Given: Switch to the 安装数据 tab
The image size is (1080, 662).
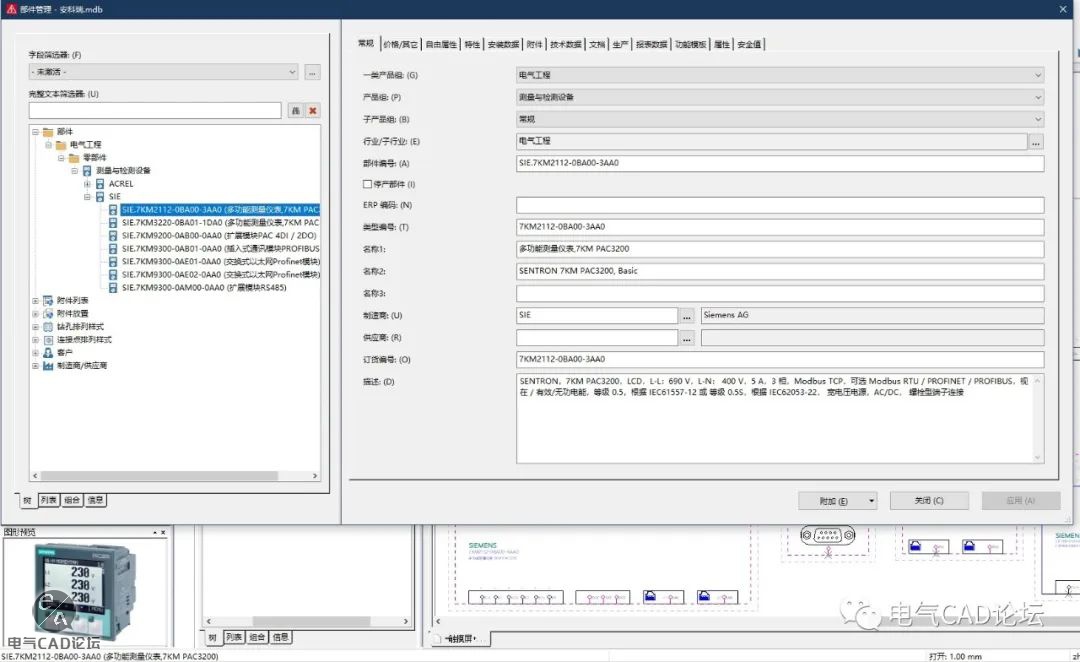Looking at the screenshot, I should (503, 44).
